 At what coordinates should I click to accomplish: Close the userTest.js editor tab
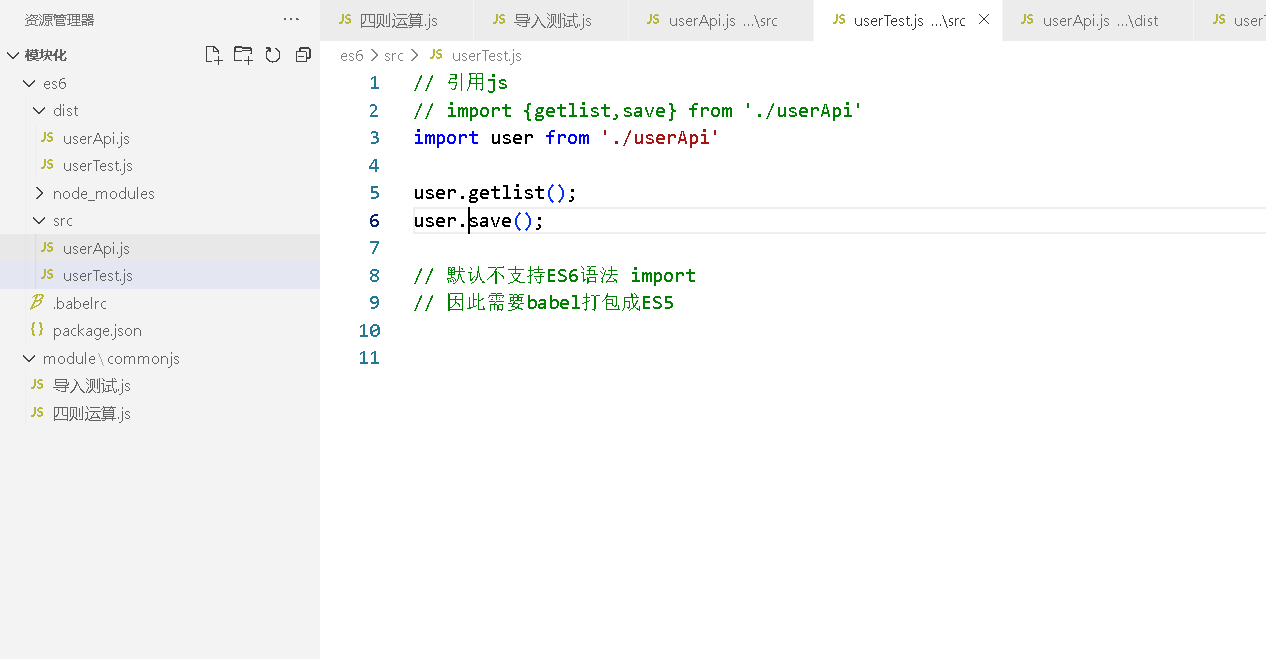[x=984, y=20]
